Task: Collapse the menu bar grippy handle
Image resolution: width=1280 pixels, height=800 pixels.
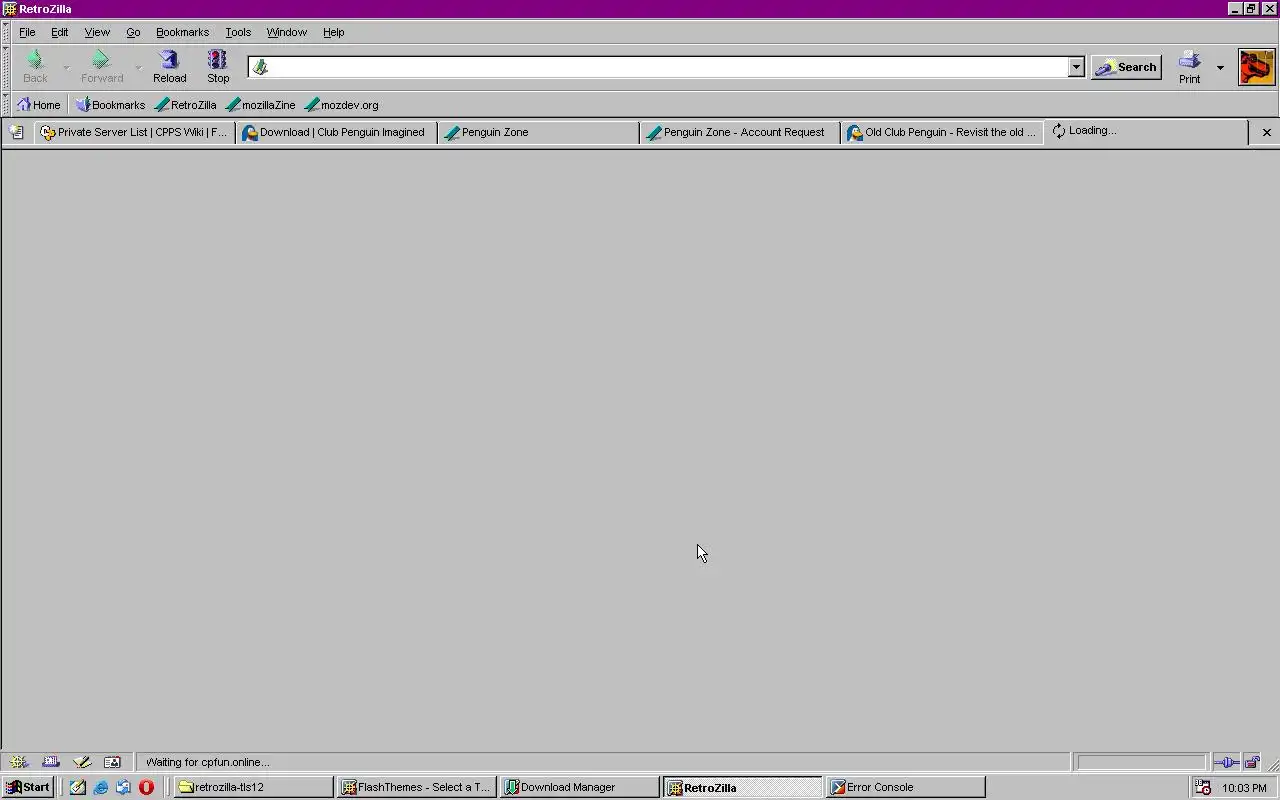Action: point(5,32)
